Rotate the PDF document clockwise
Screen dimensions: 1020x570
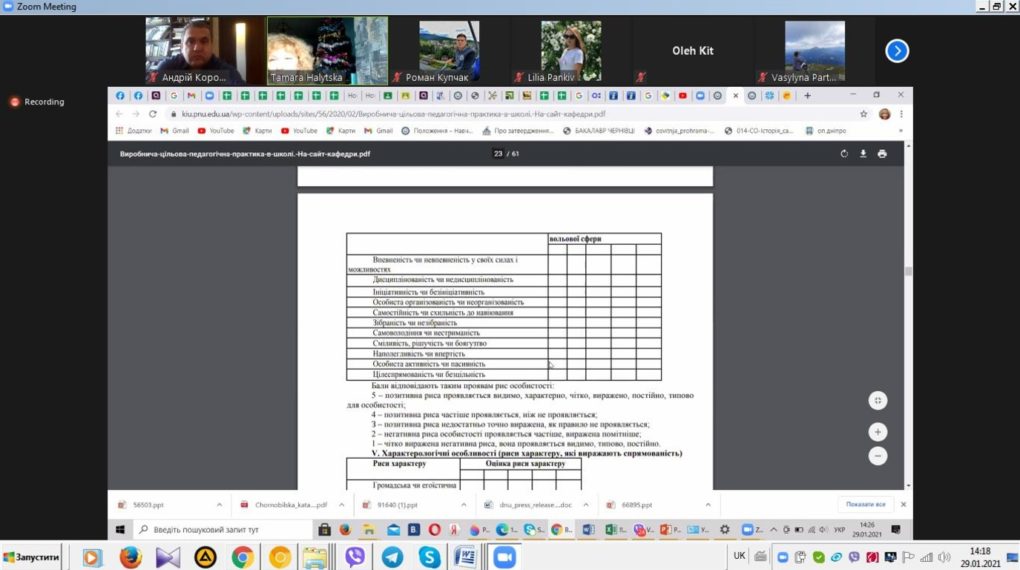[844, 154]
